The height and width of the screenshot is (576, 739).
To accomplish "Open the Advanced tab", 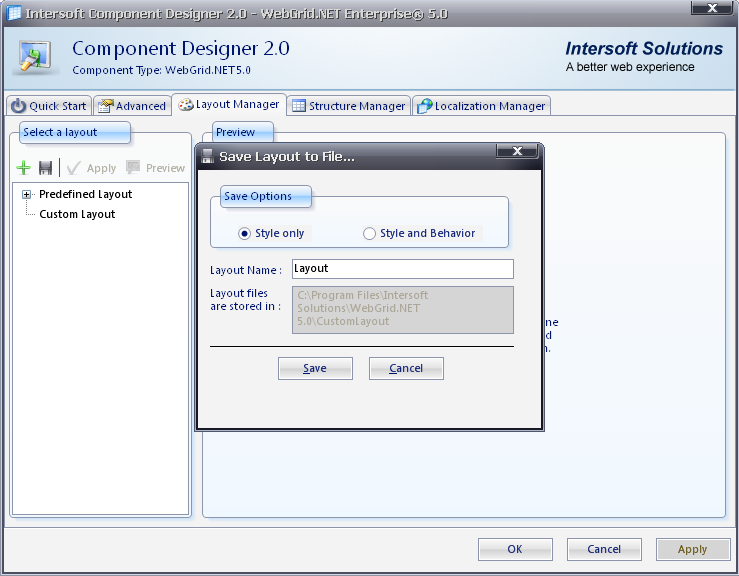I will tap(131, 106).
